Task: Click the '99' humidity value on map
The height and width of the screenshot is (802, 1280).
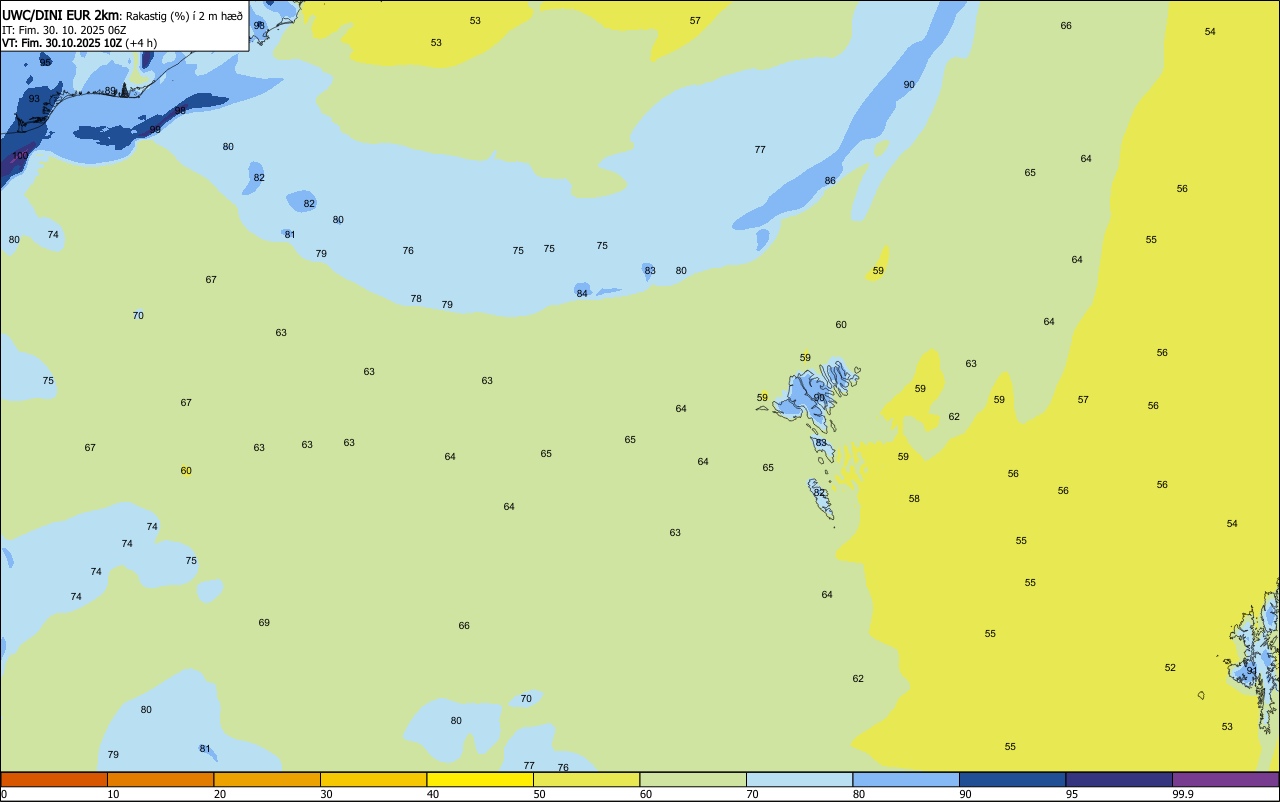Action: pyautogui.click(x=155, y=129)
